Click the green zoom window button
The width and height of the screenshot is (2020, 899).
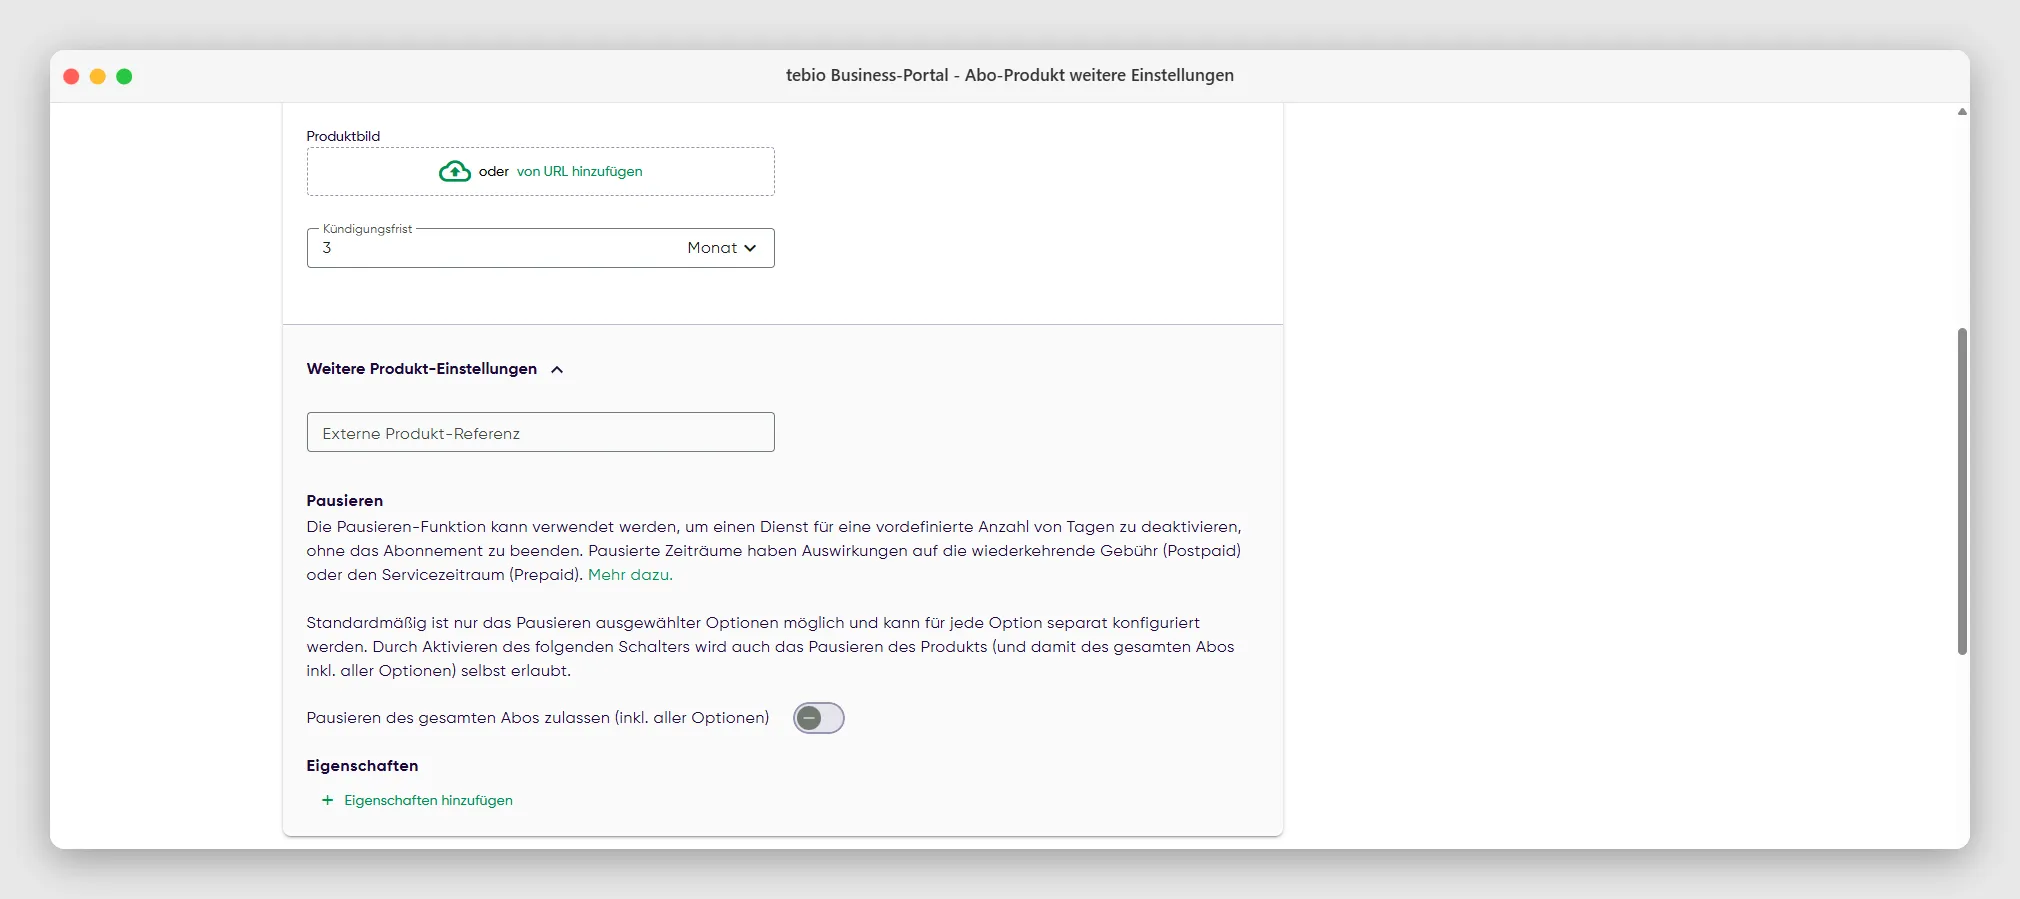click(x=124, y=76)
